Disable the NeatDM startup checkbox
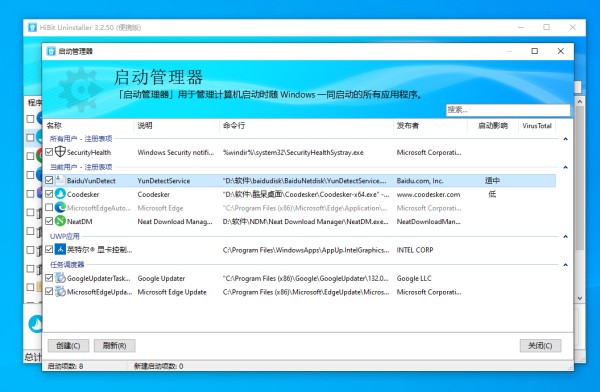This screenshot has height=392, width=600. tap(49, 221)
